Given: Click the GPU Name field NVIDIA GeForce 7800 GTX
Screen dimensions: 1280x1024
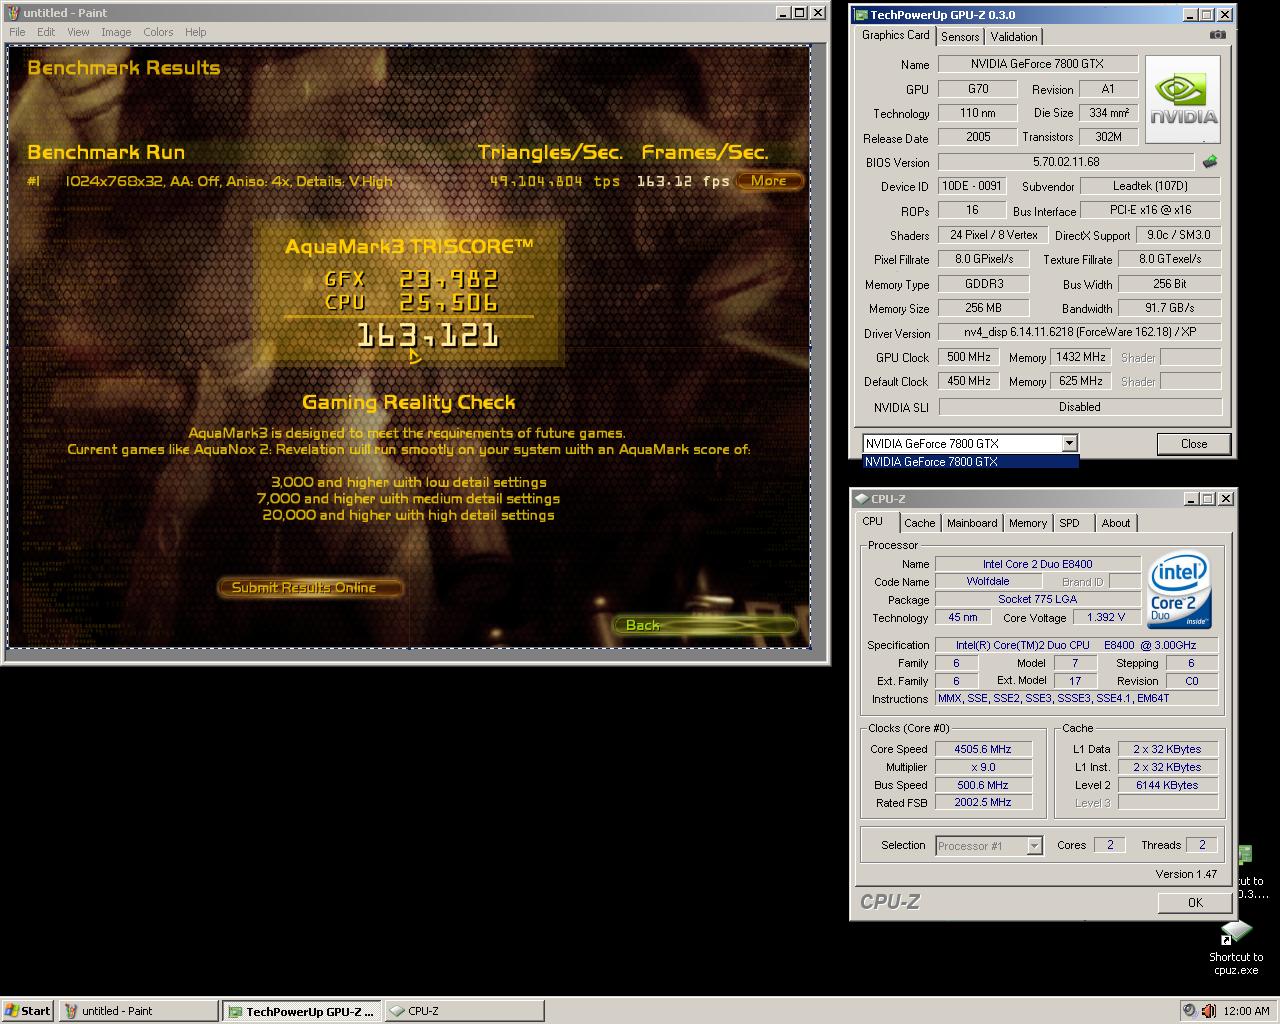Looking at the screenshot, I should click(1038, 64).
